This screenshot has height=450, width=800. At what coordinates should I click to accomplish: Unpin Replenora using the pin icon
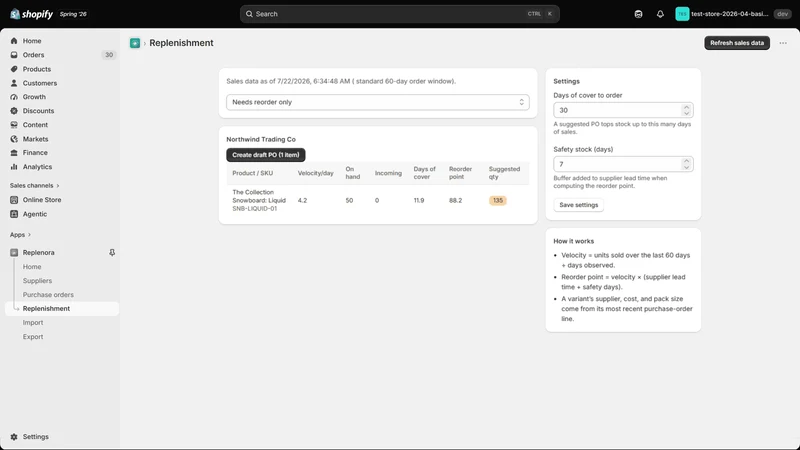pos(112,252)
